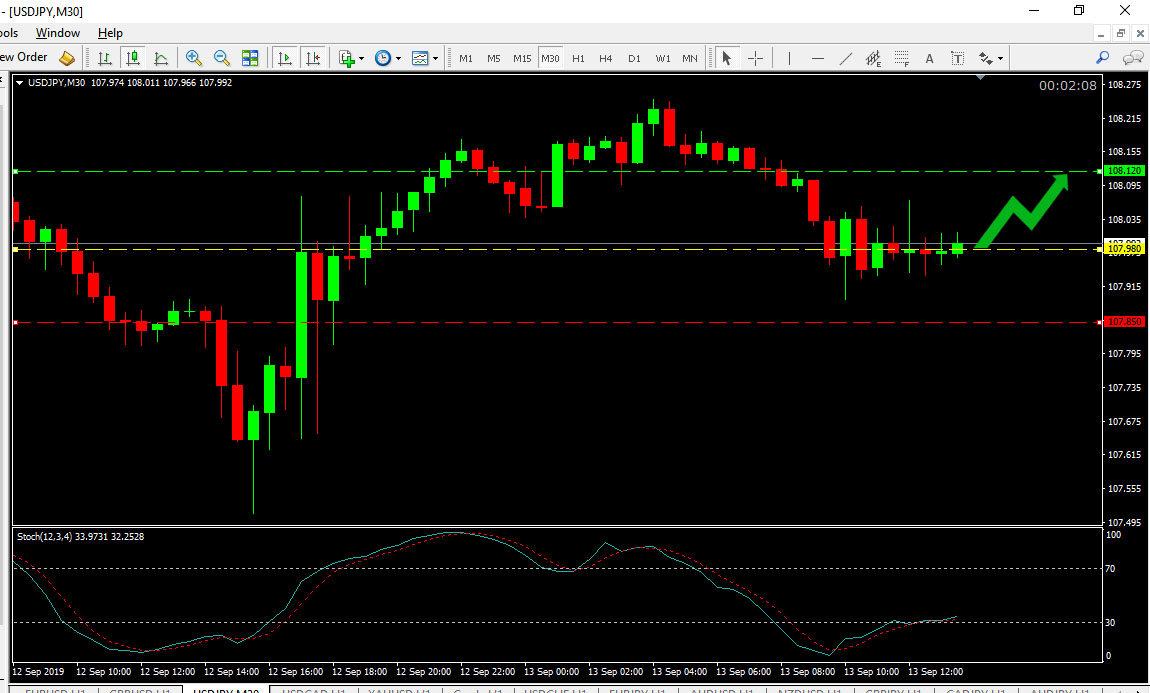Switch chart to bar chart mode

pos(105,58)
